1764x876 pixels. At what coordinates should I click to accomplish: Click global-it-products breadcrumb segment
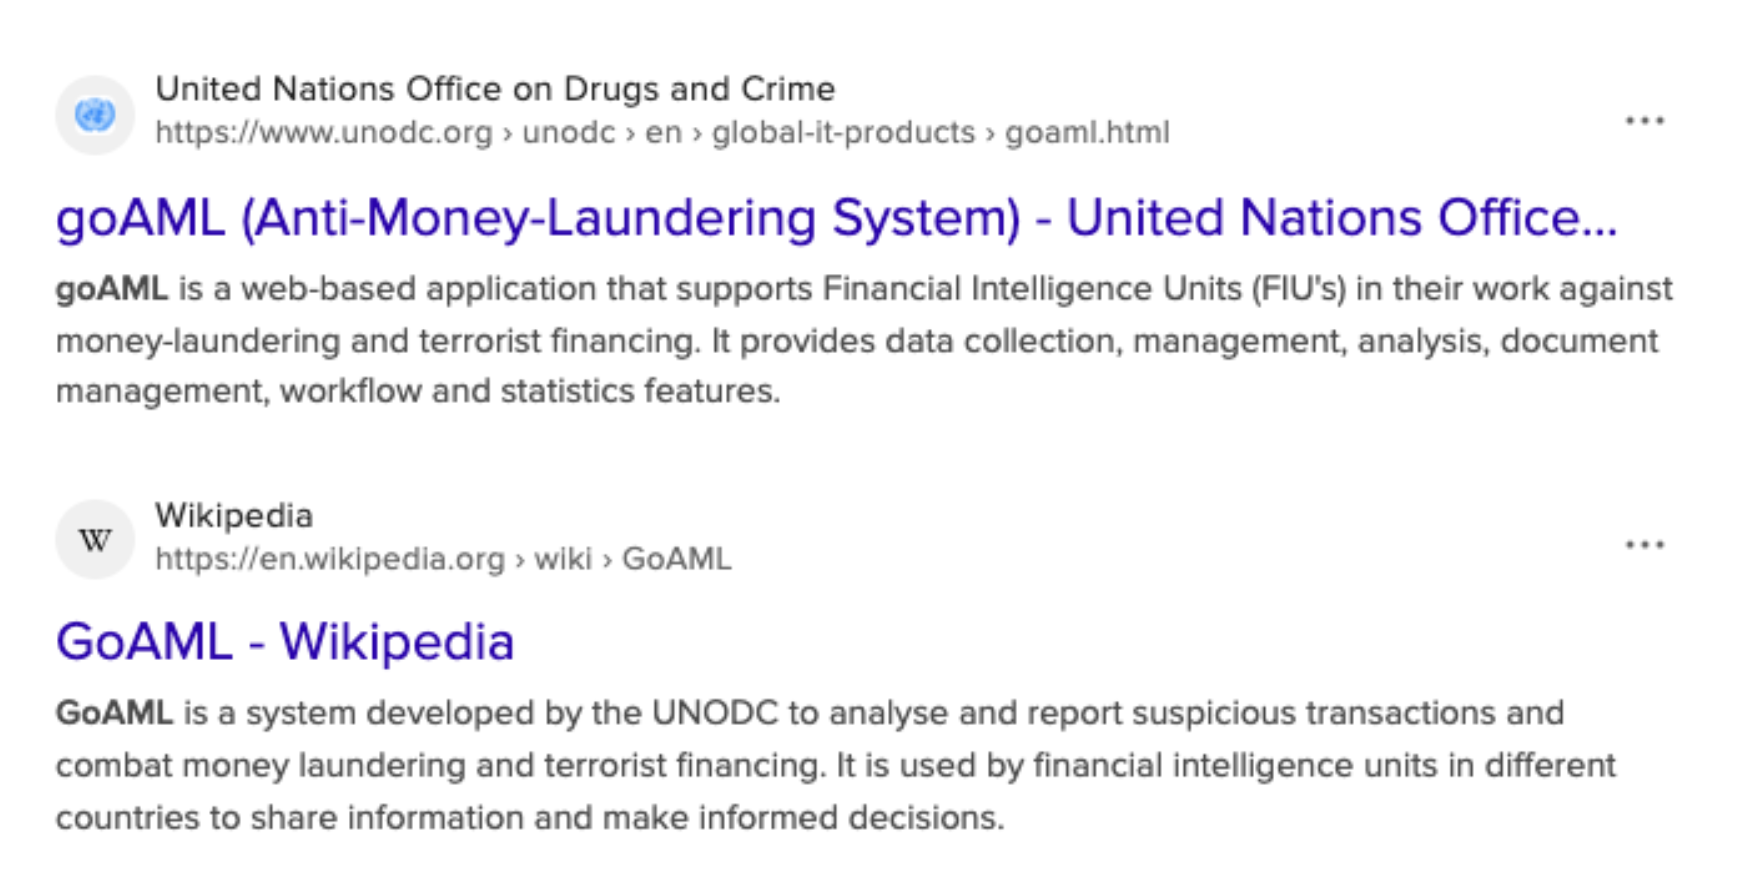point(843,133)
